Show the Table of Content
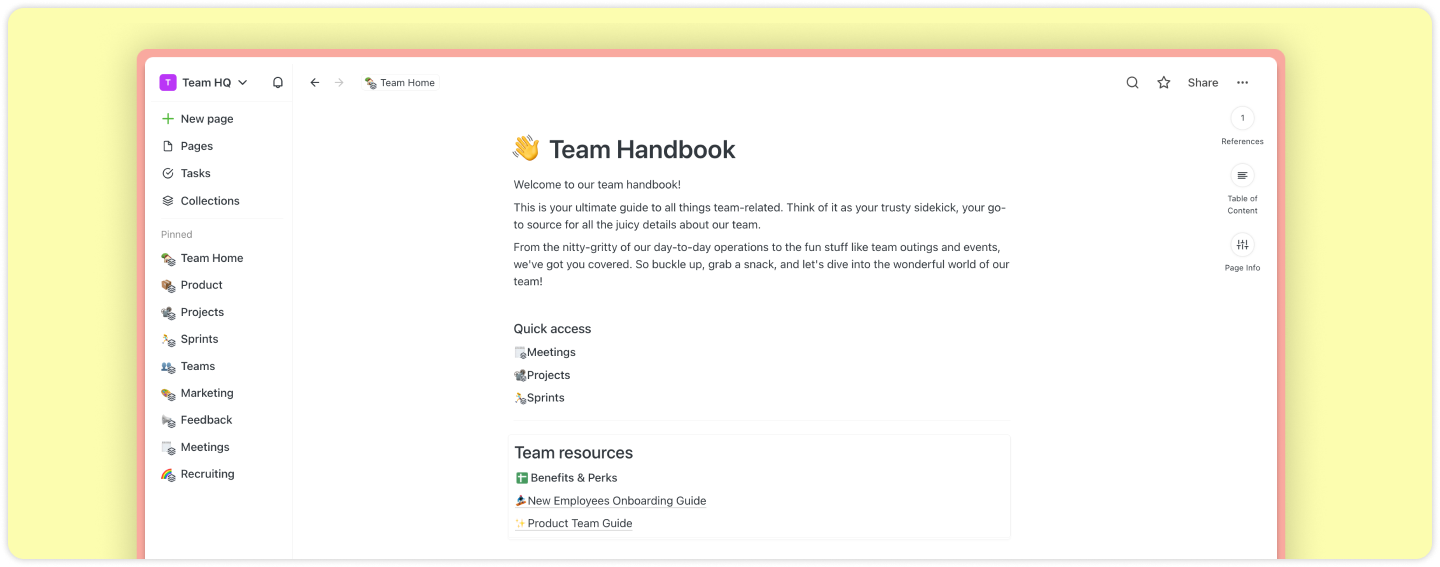Image resolution: width=1440 pixels, height=567 pixels. click(1242, 176)
